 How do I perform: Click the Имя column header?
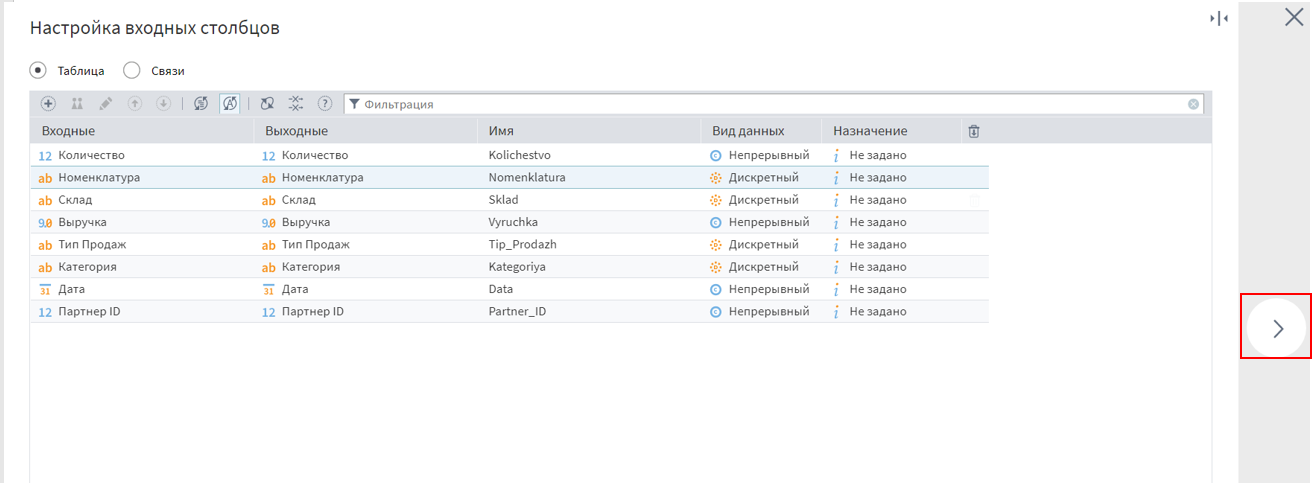502,131
